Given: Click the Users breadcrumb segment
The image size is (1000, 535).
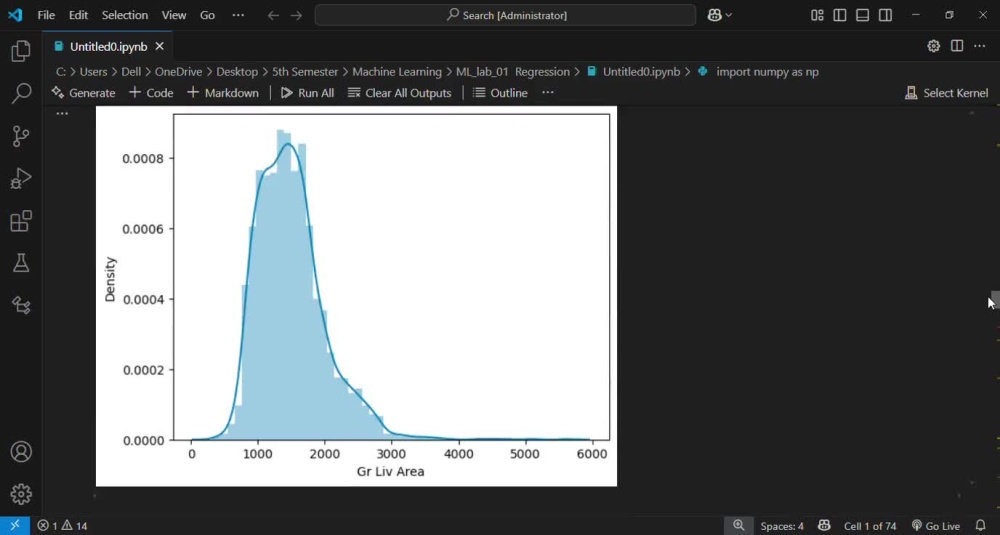Looking at the screenshot, I should pos(93,72).
